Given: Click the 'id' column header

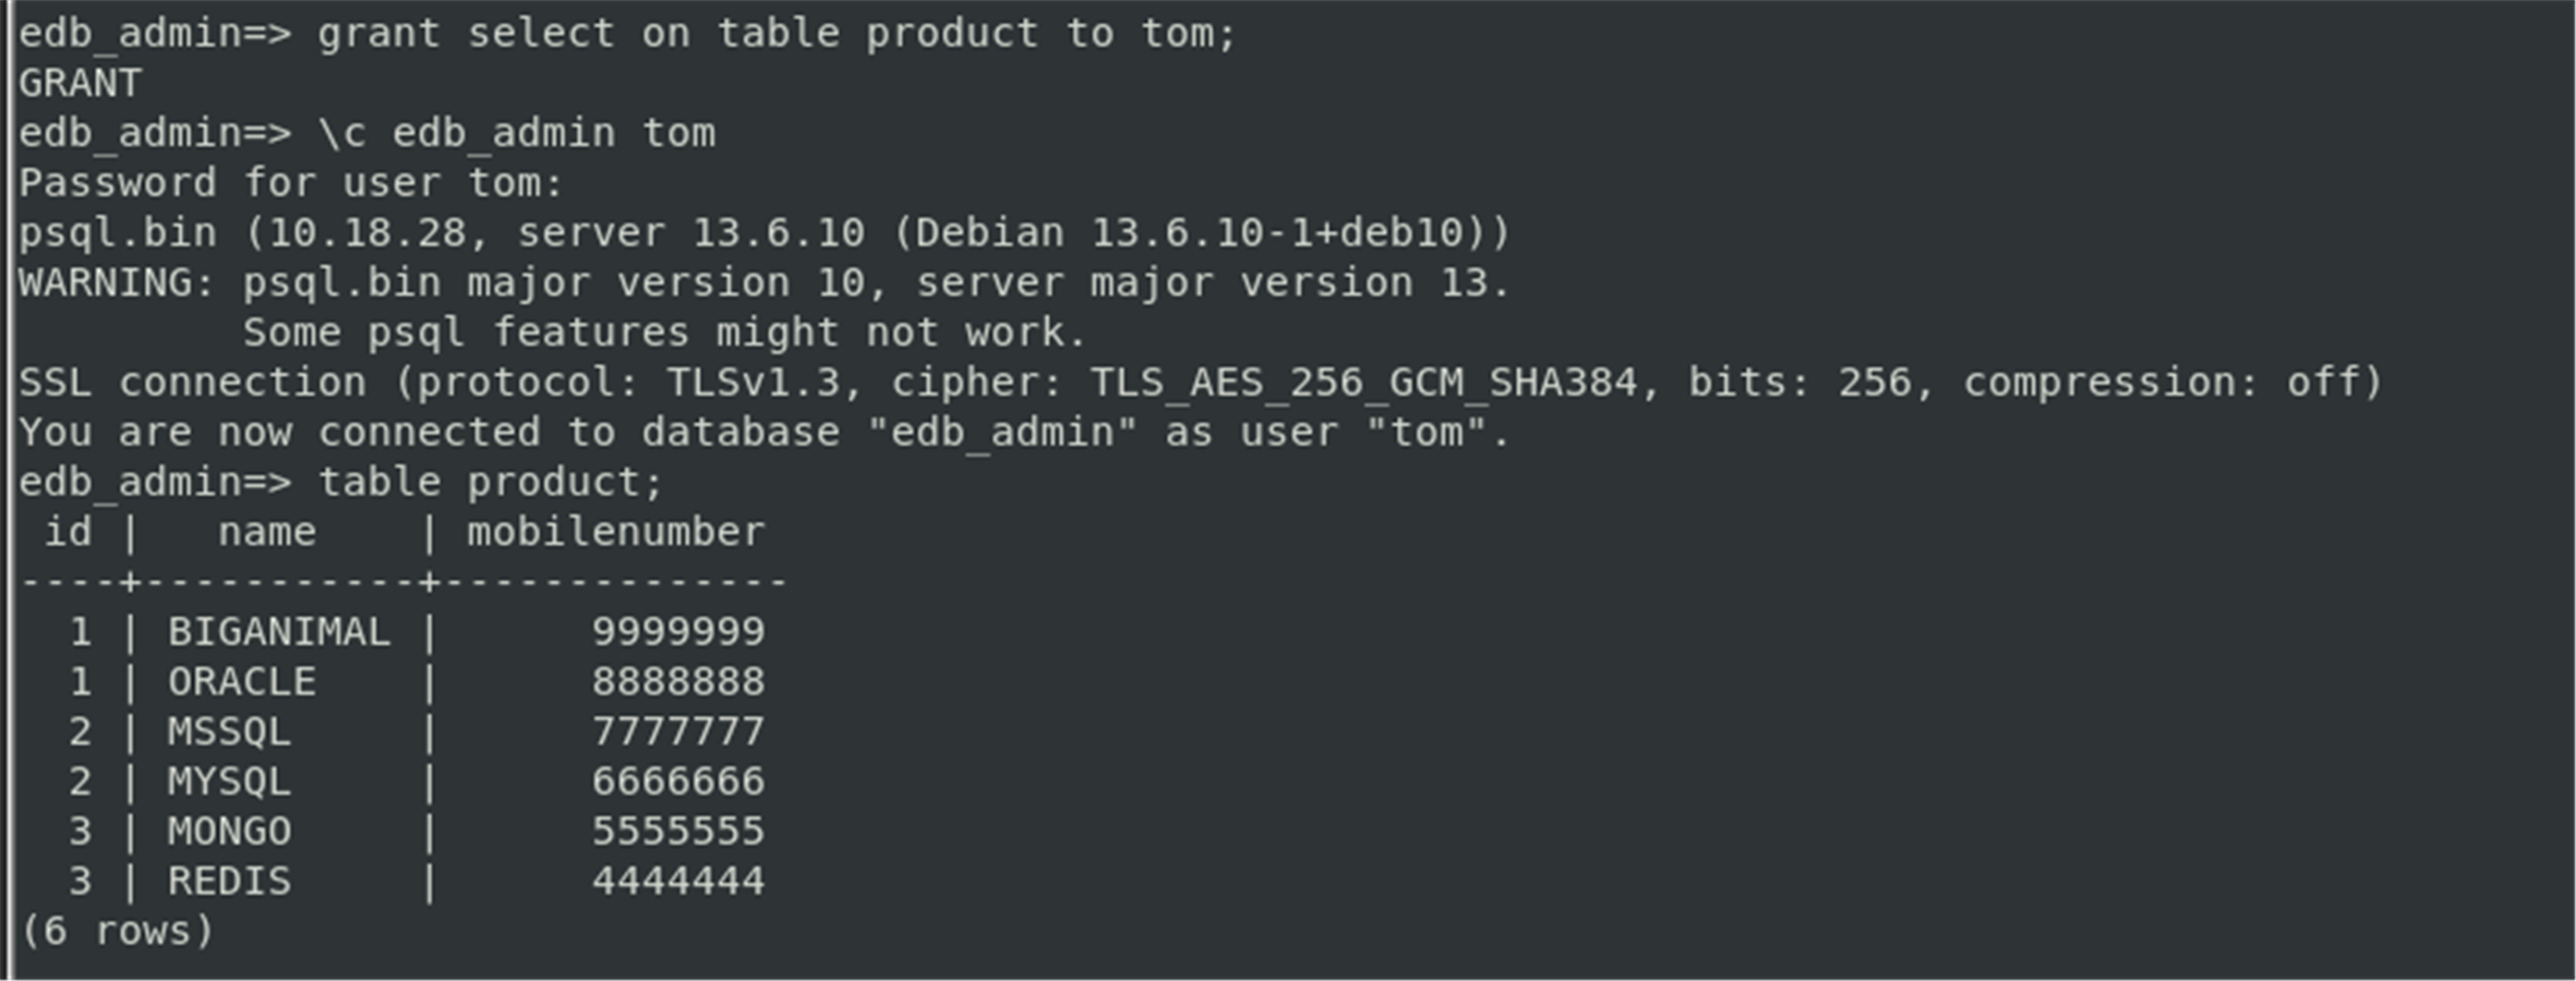Looking at the screenshot, I should click(x=68, y=532).
